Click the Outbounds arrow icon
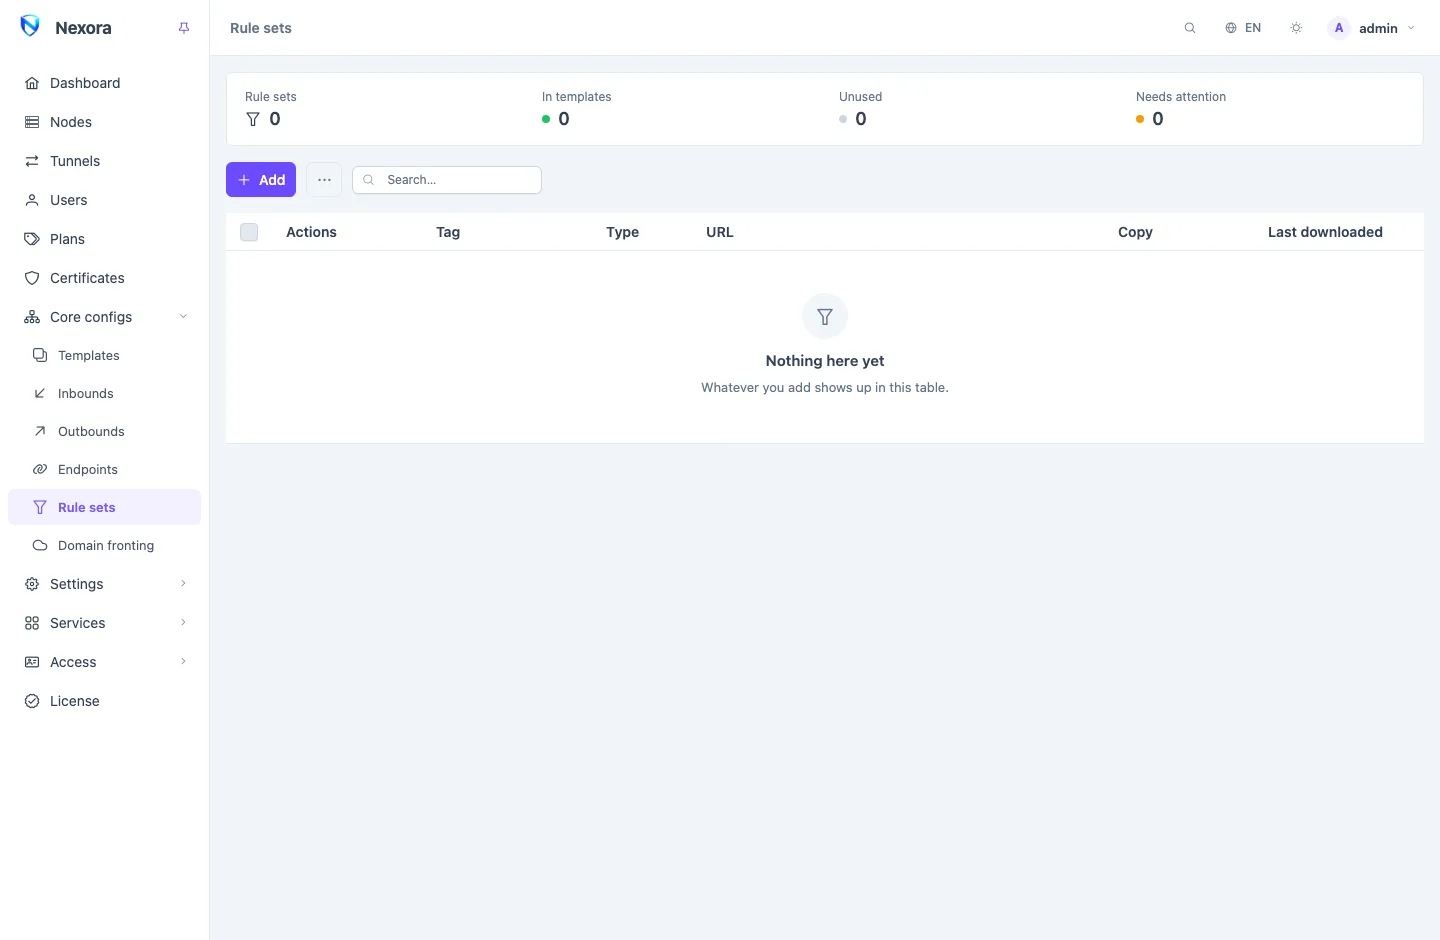This screenshot has height=940, width=1440. [40, 431]
